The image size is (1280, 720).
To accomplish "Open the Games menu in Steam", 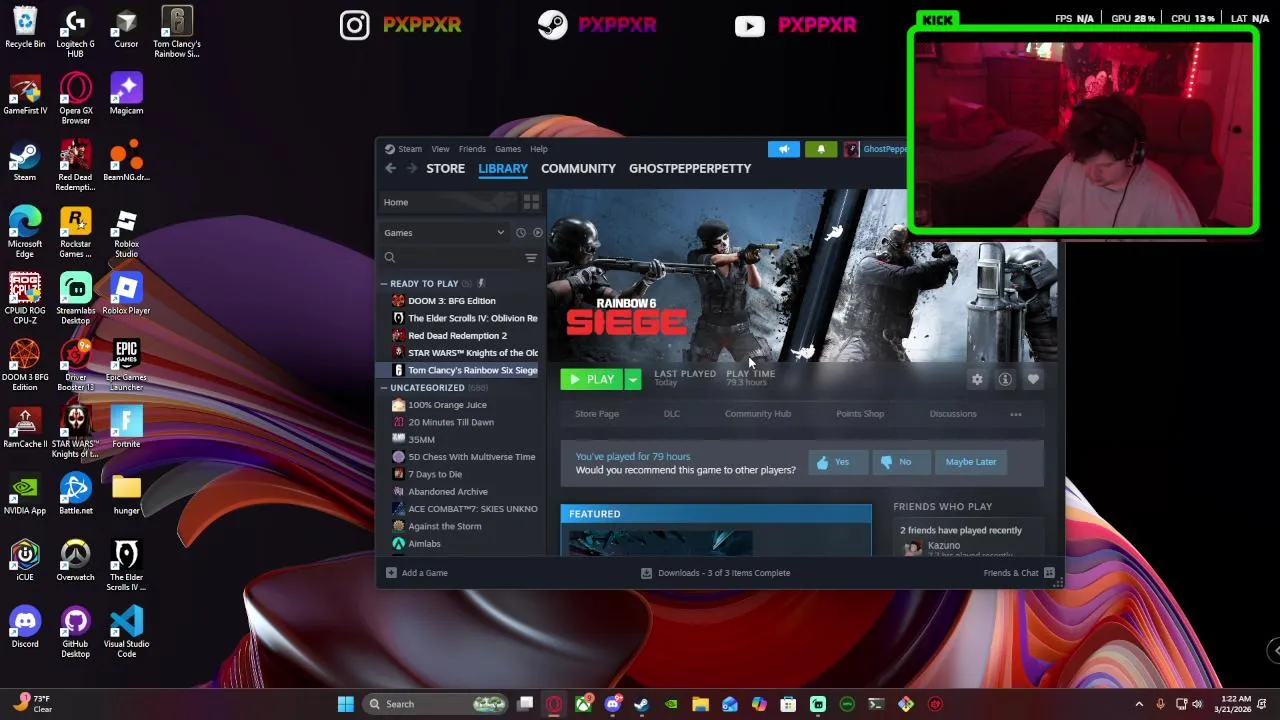I will [x=508, y=149].
